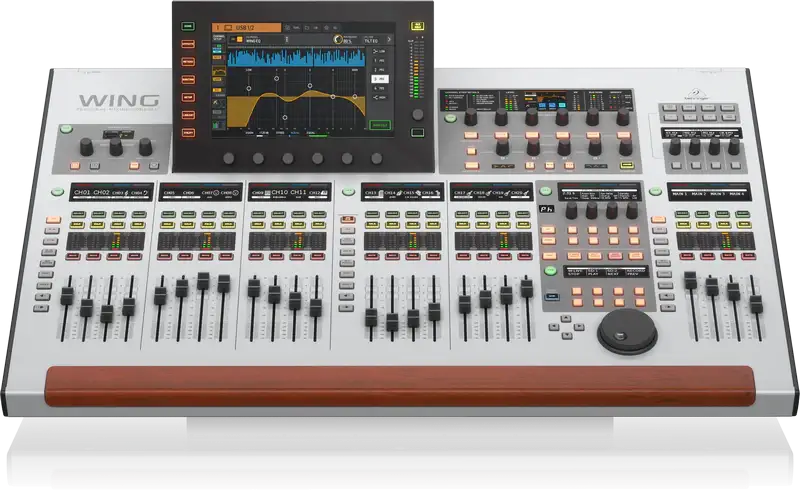
Task: Tap the SD1 PLAY label on transport display
Action: pyautogui.click(x=595, y=272)
